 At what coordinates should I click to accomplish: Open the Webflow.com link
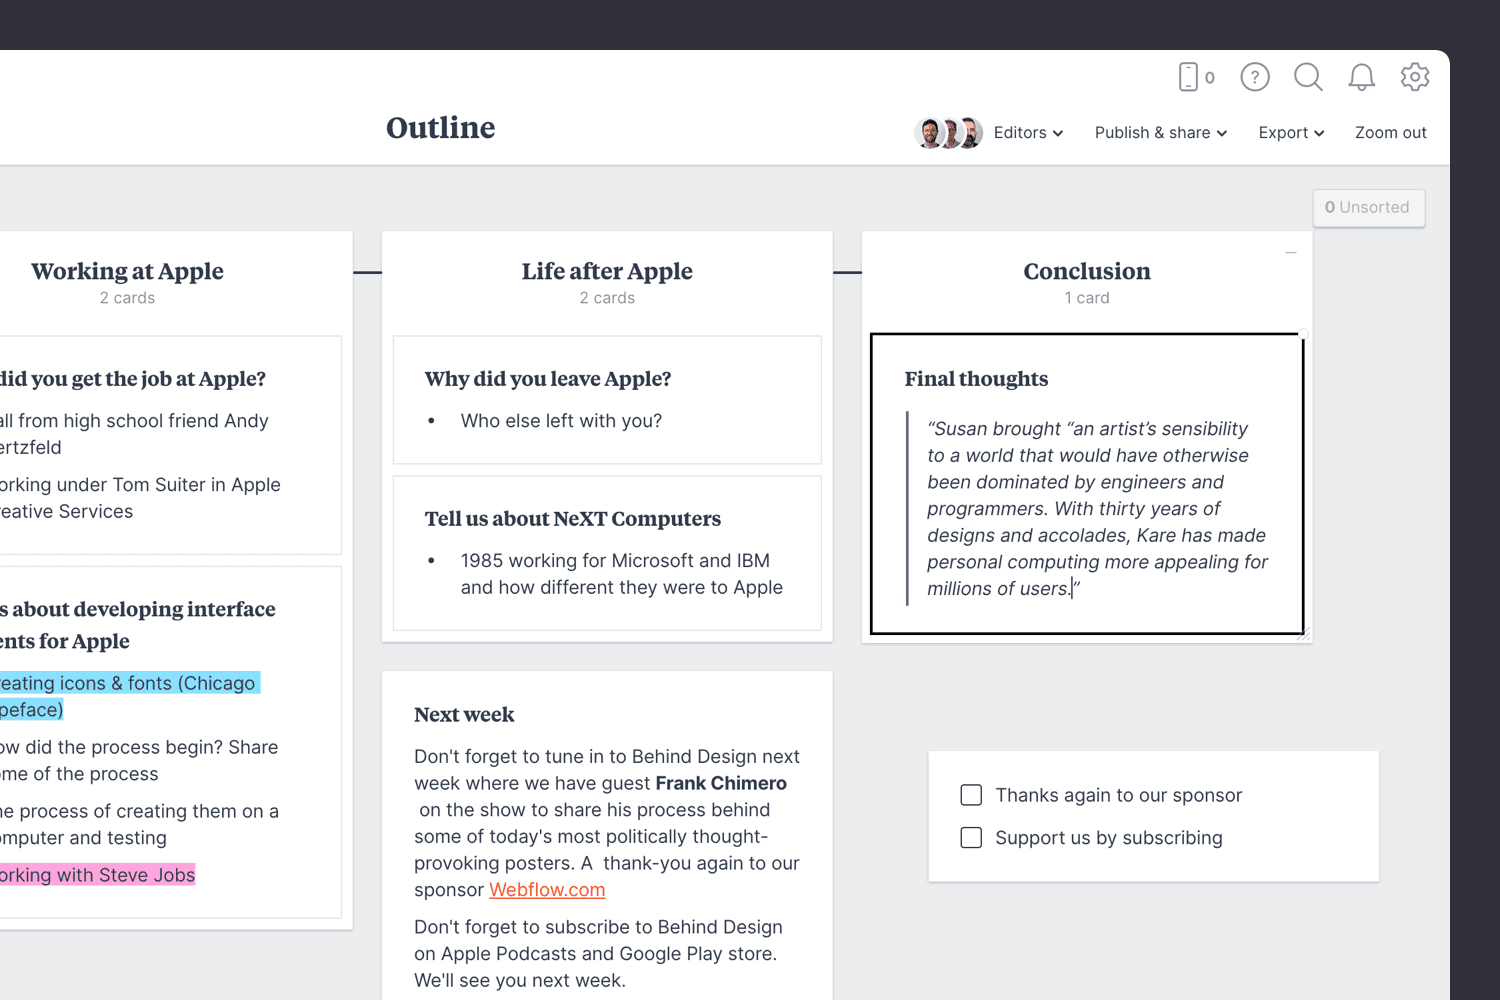547,889
